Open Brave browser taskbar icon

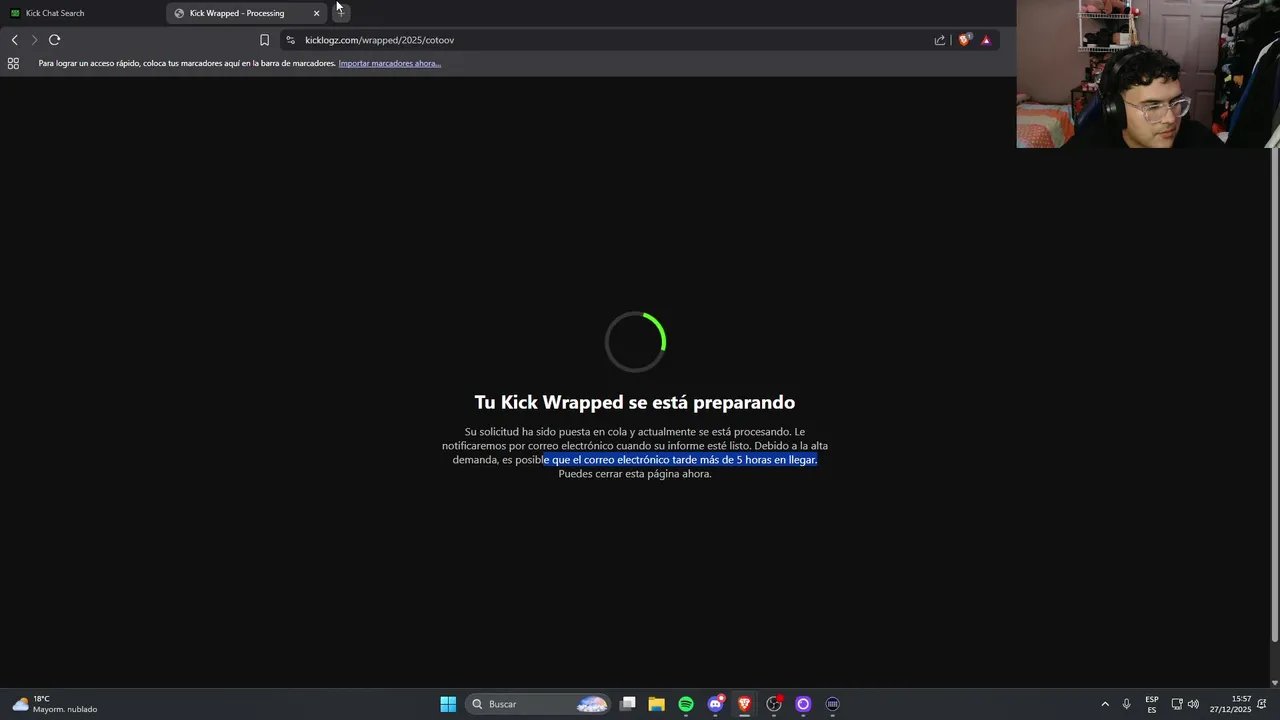coord(744,704)
